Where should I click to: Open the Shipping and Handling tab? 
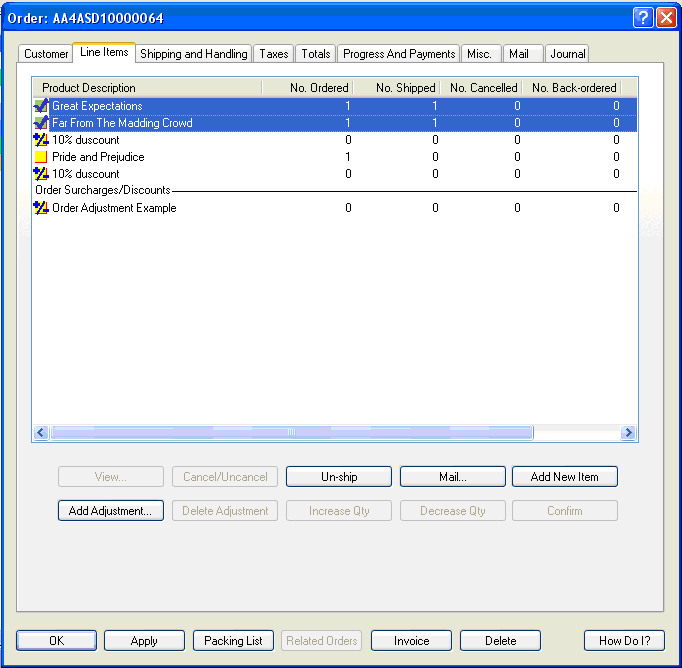point(192,54)
